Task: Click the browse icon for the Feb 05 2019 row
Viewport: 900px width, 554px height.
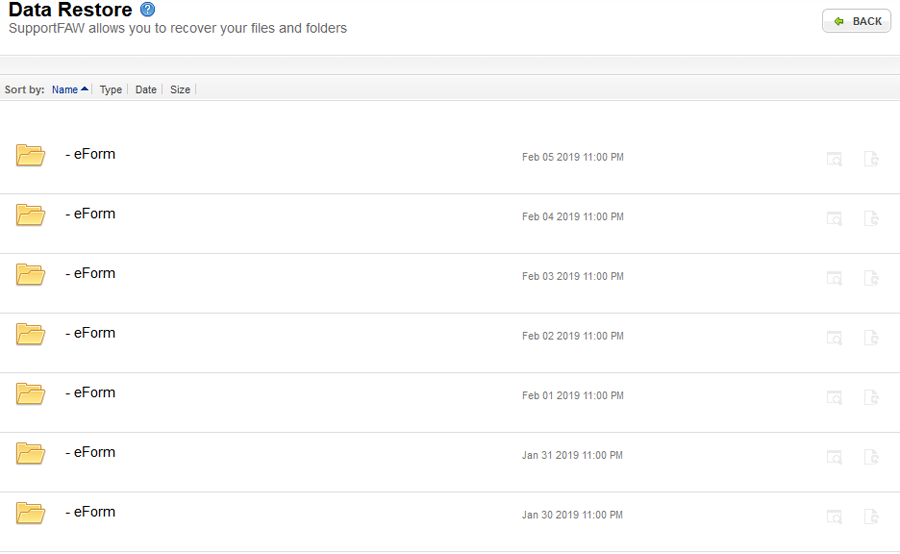Action: (834, 159)
